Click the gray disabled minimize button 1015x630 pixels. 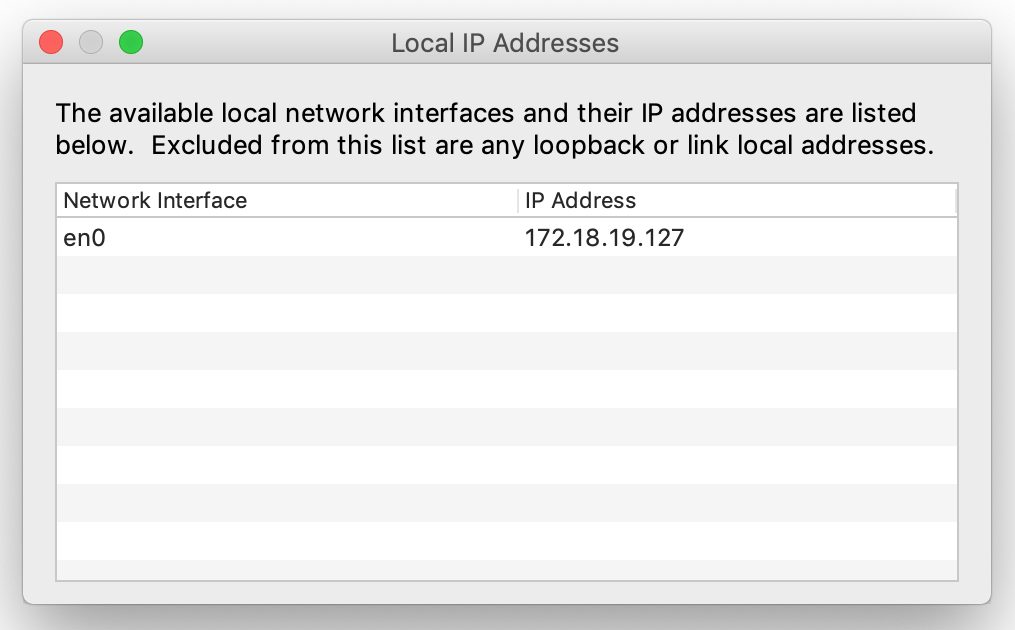point(91,43)
